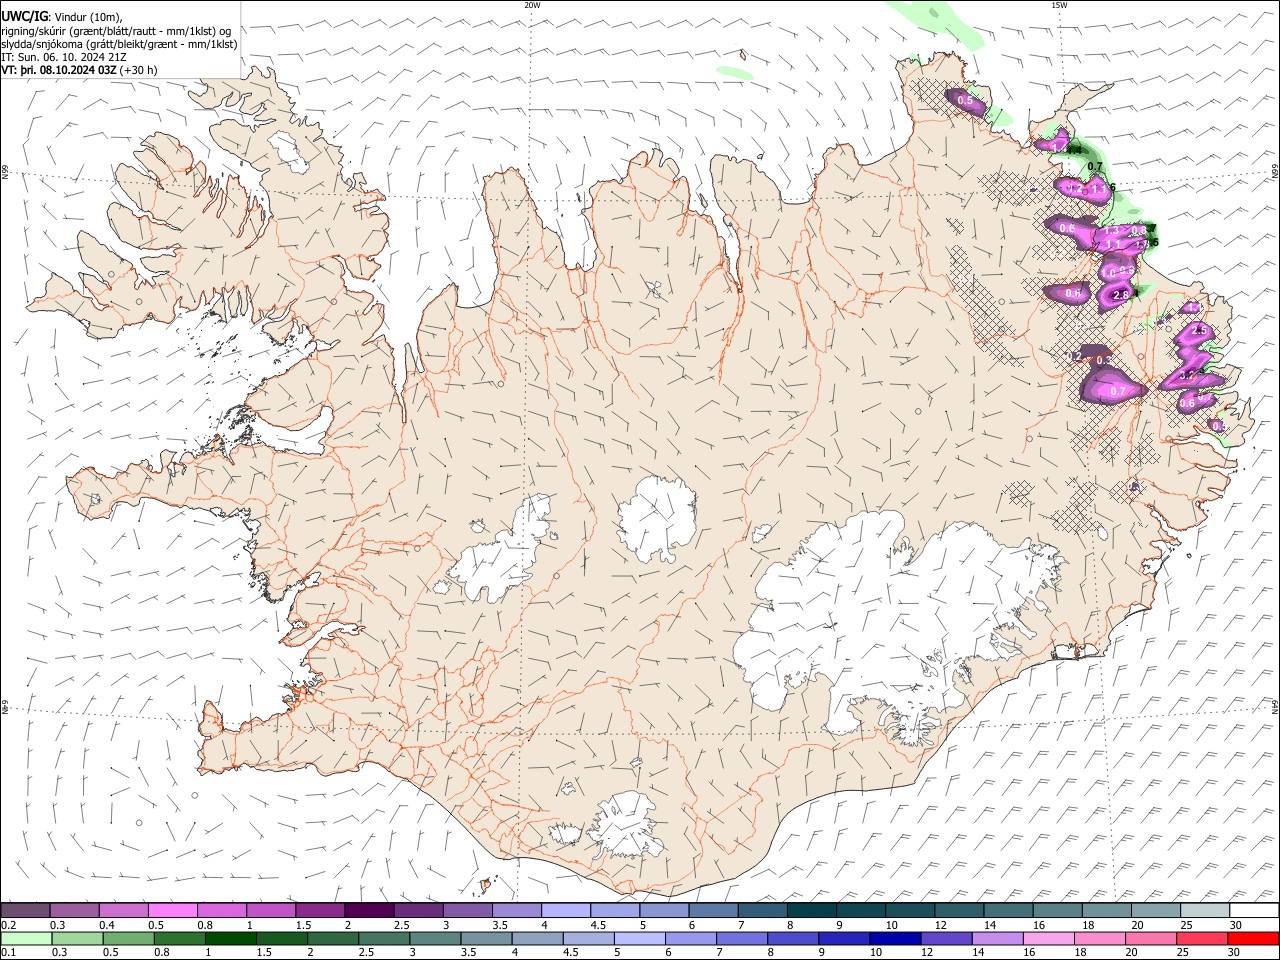Pick top-row swatch between 2 and 2.5
The width and height of the screenshot is (1280, 960).
tap(369, 910)
